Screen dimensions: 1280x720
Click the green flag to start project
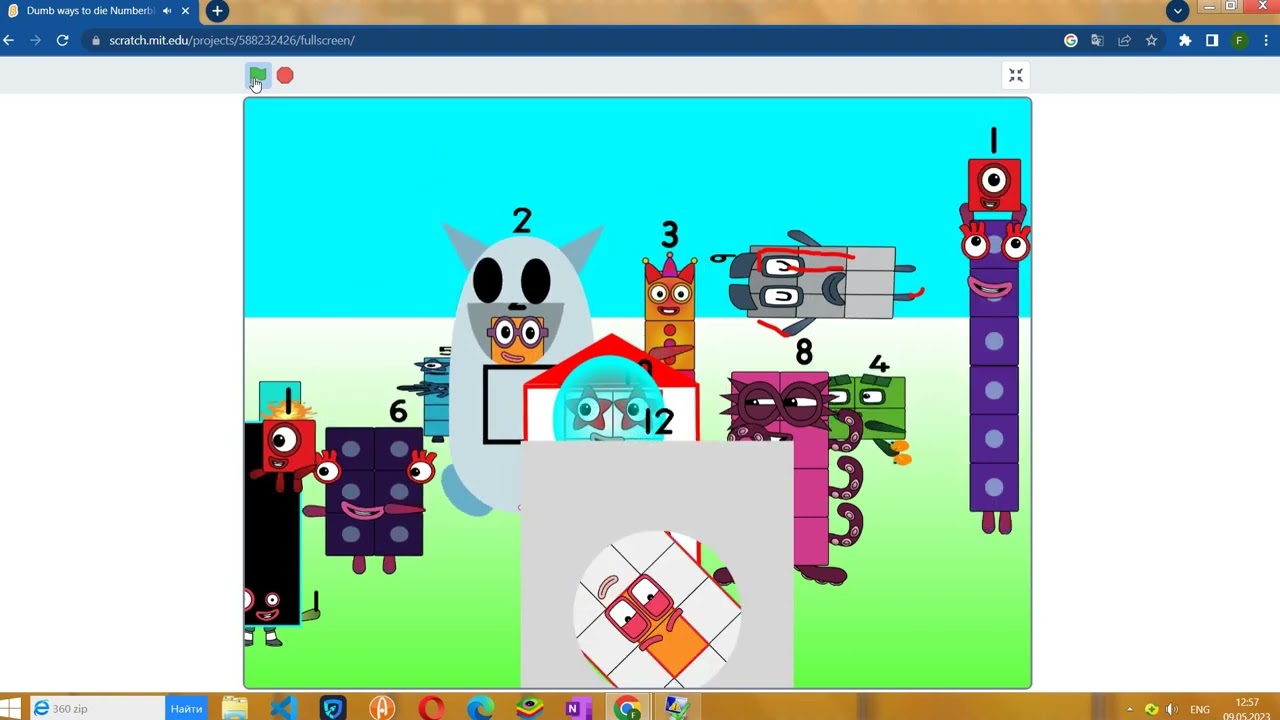(x=258, y=75)
